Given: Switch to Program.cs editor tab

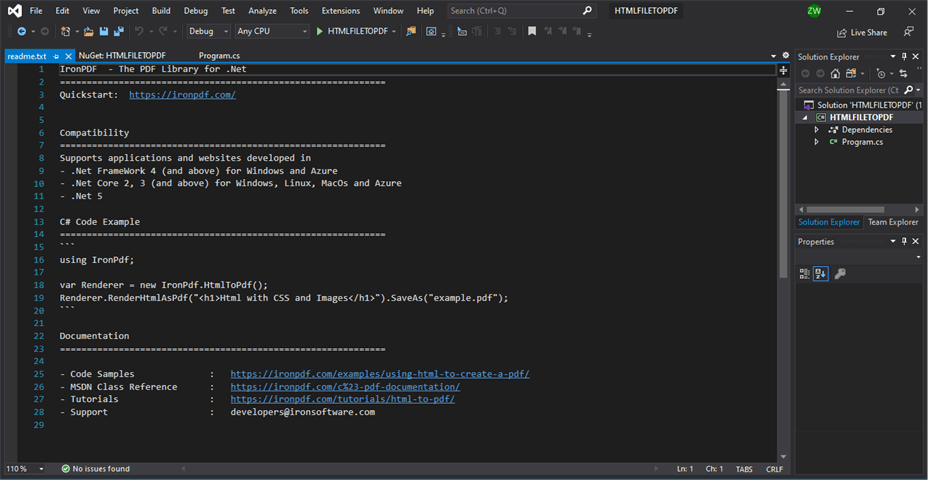Looking at the screenshot, I should (x=219, y=56).
